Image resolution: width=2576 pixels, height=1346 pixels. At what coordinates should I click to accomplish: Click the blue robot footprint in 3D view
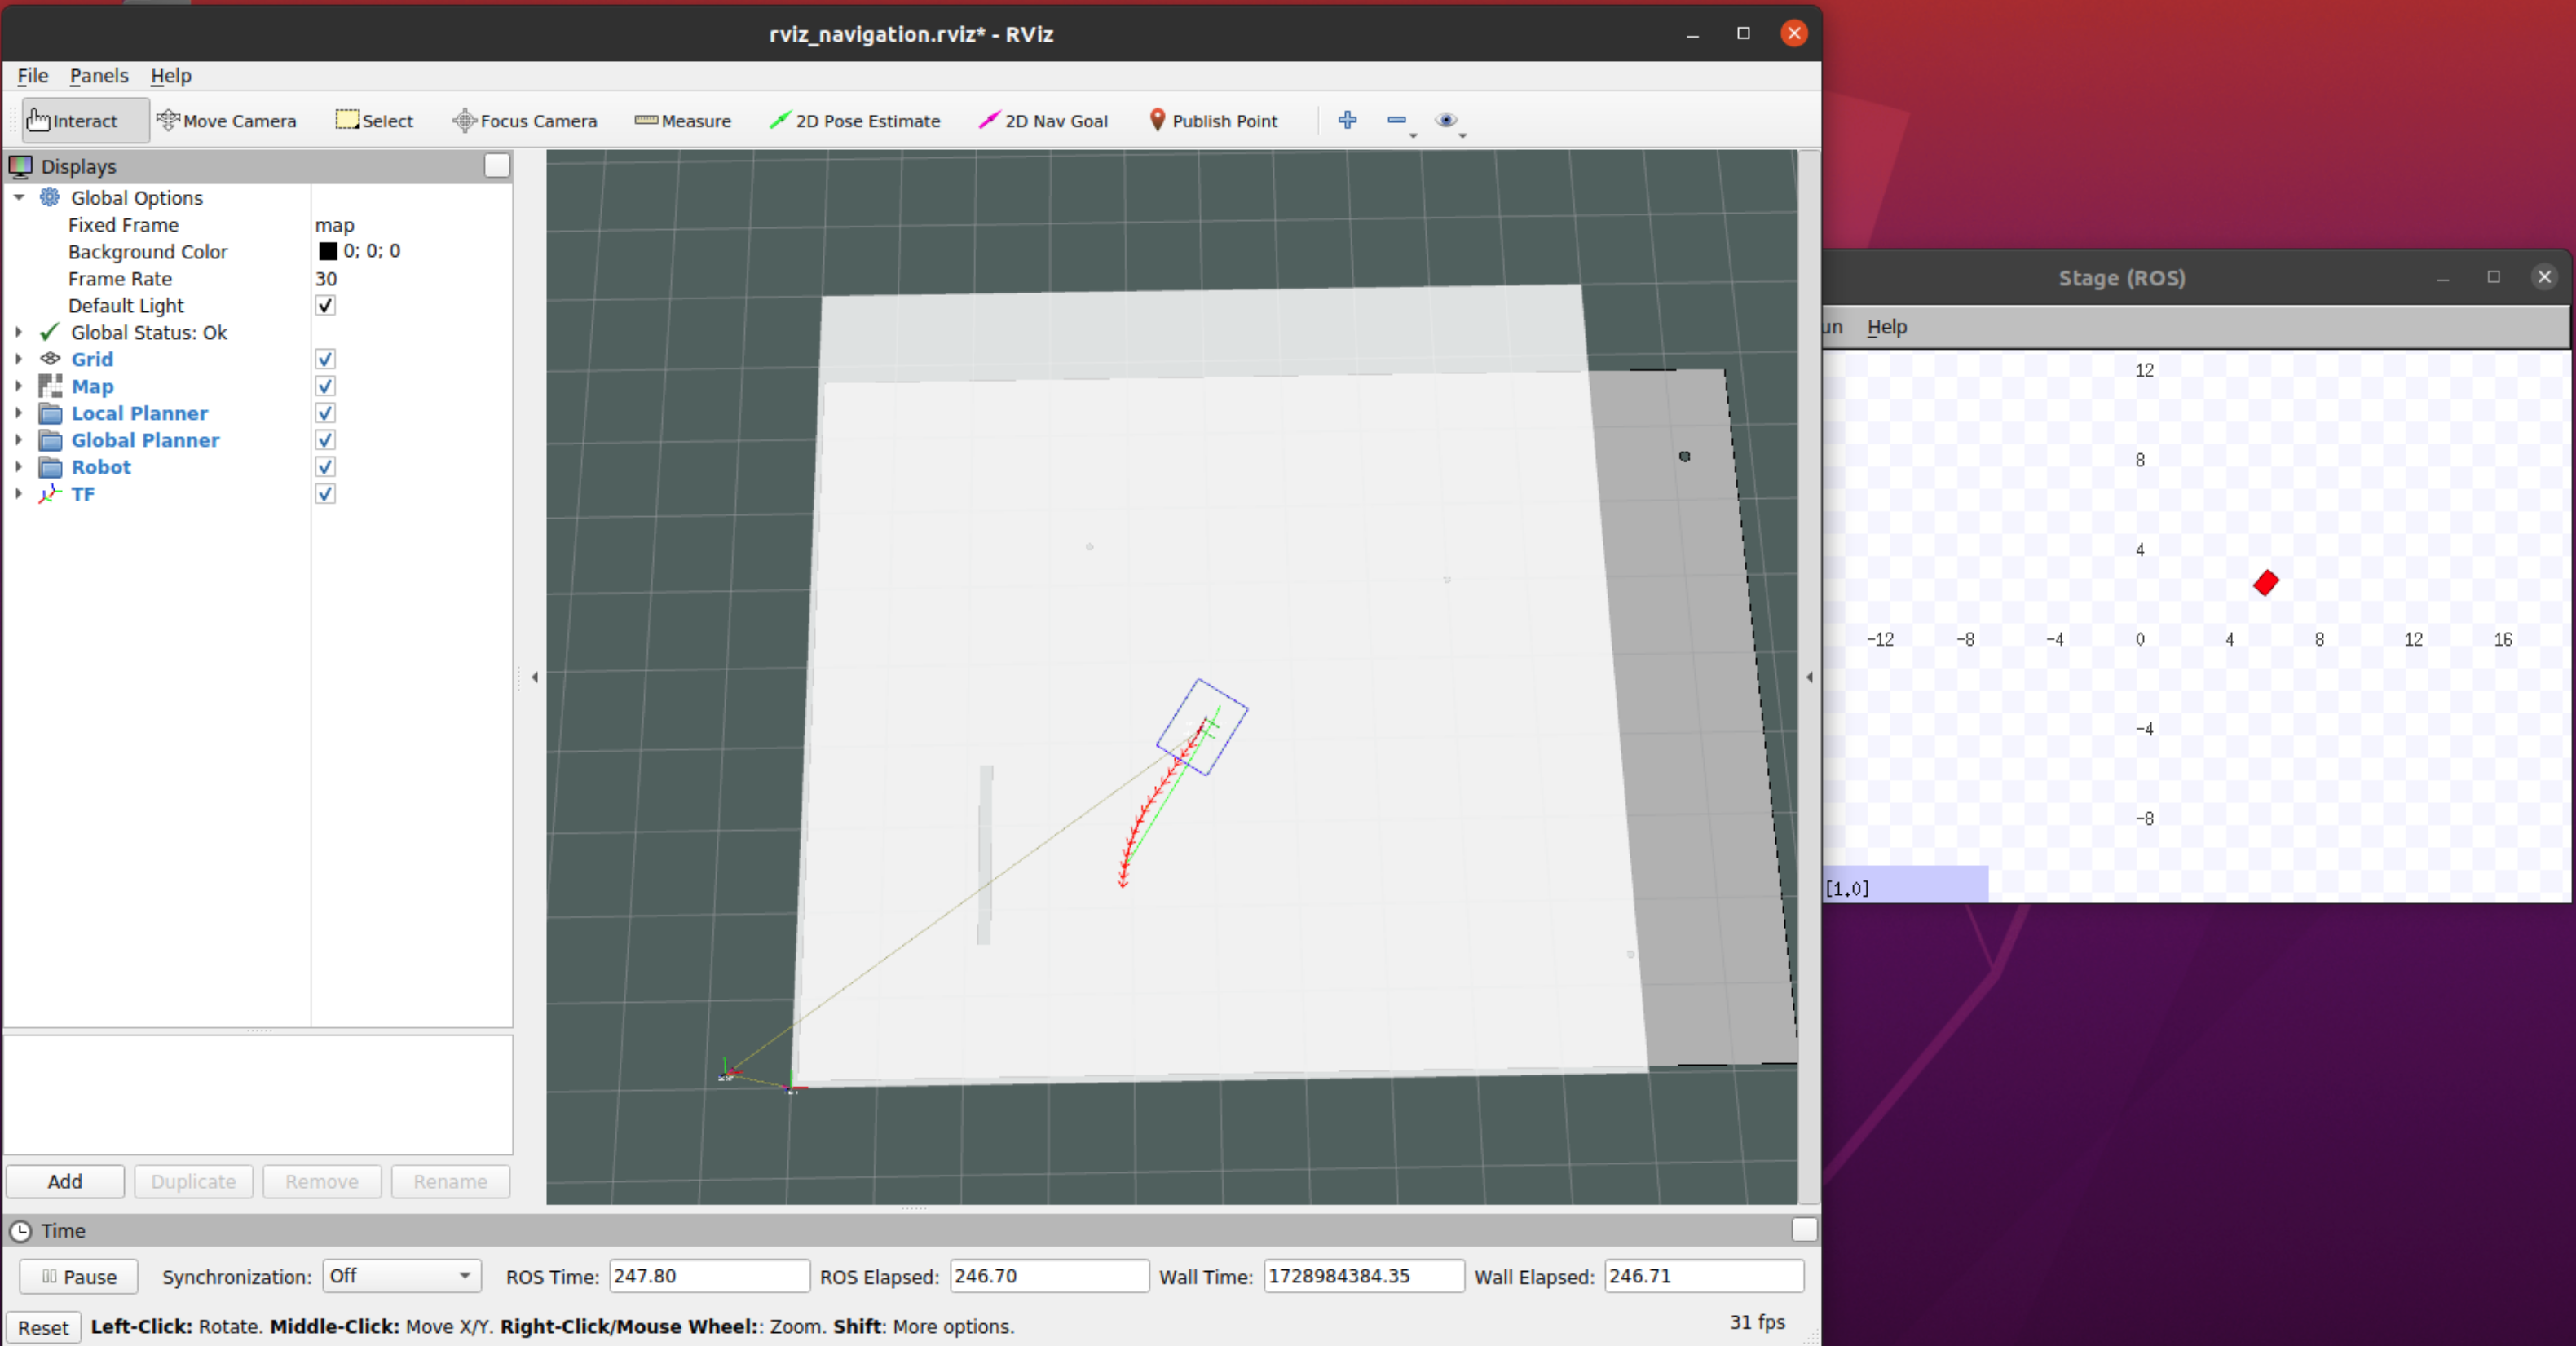coord(1202,727)
